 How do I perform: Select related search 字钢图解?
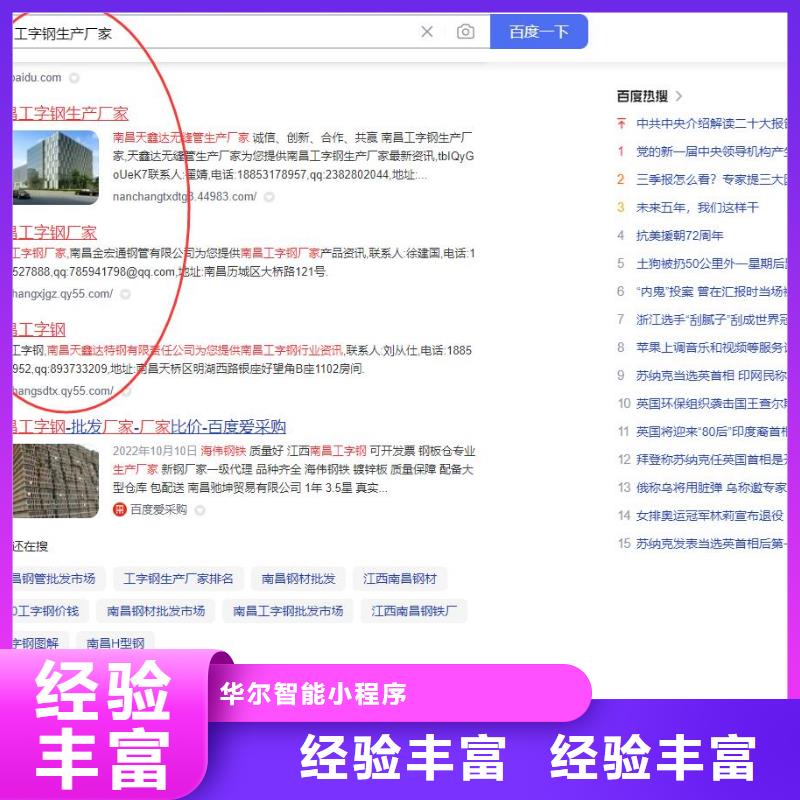[x=40, y=642]
